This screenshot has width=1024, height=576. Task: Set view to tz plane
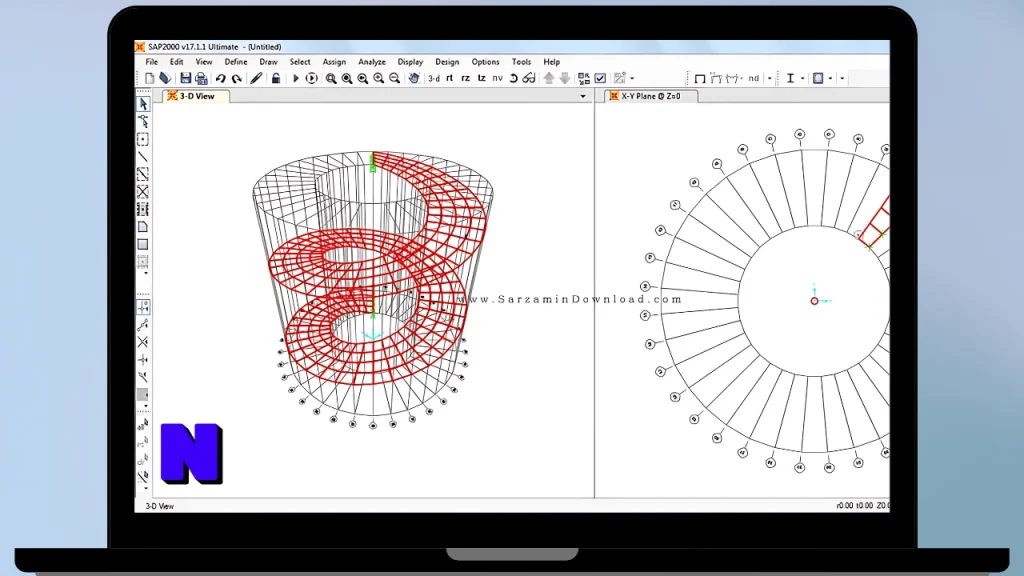pos(481,78)
